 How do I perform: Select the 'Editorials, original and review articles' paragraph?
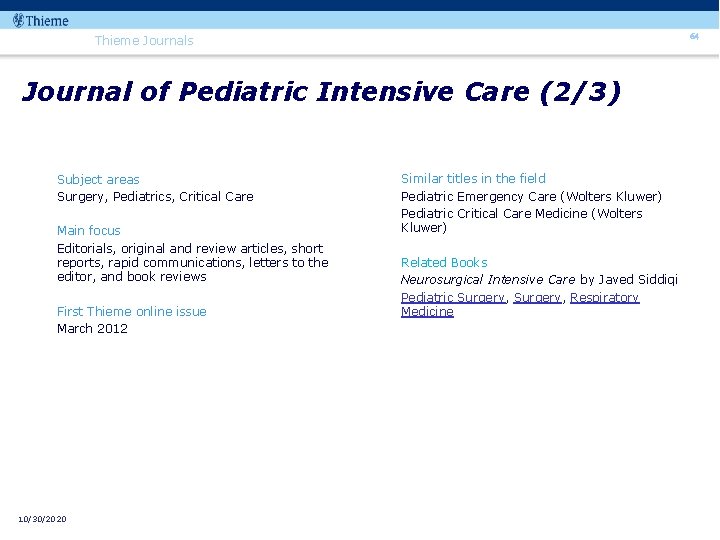coord(193,263)
